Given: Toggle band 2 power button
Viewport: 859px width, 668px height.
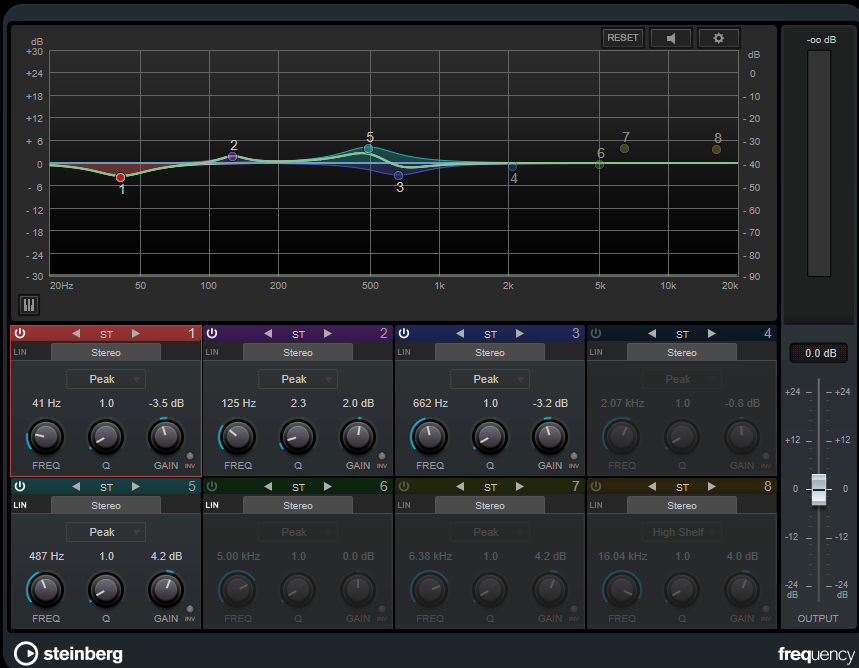Looking at the screenshot, I should tap(212, 333).
